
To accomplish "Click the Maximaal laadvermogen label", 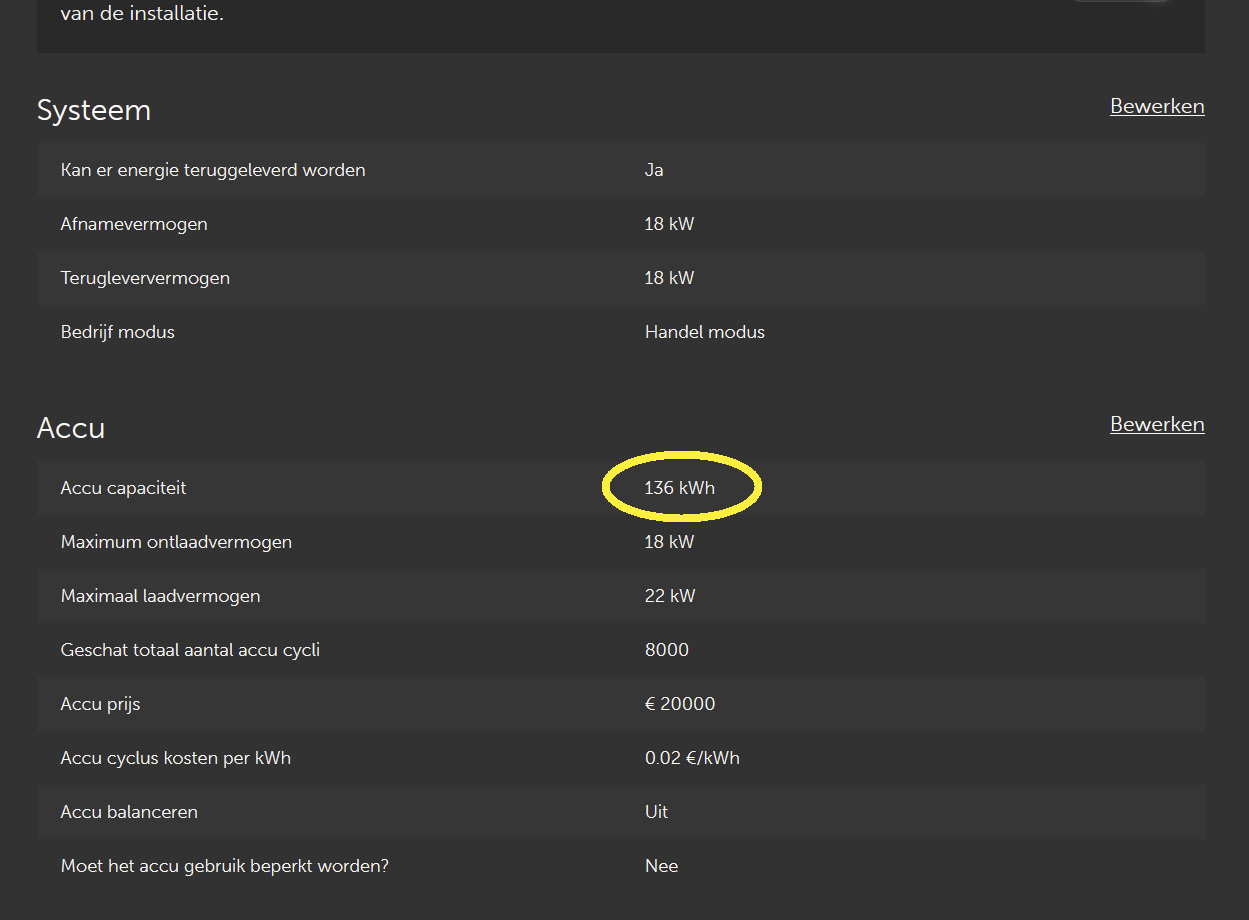I will point(160,596).
